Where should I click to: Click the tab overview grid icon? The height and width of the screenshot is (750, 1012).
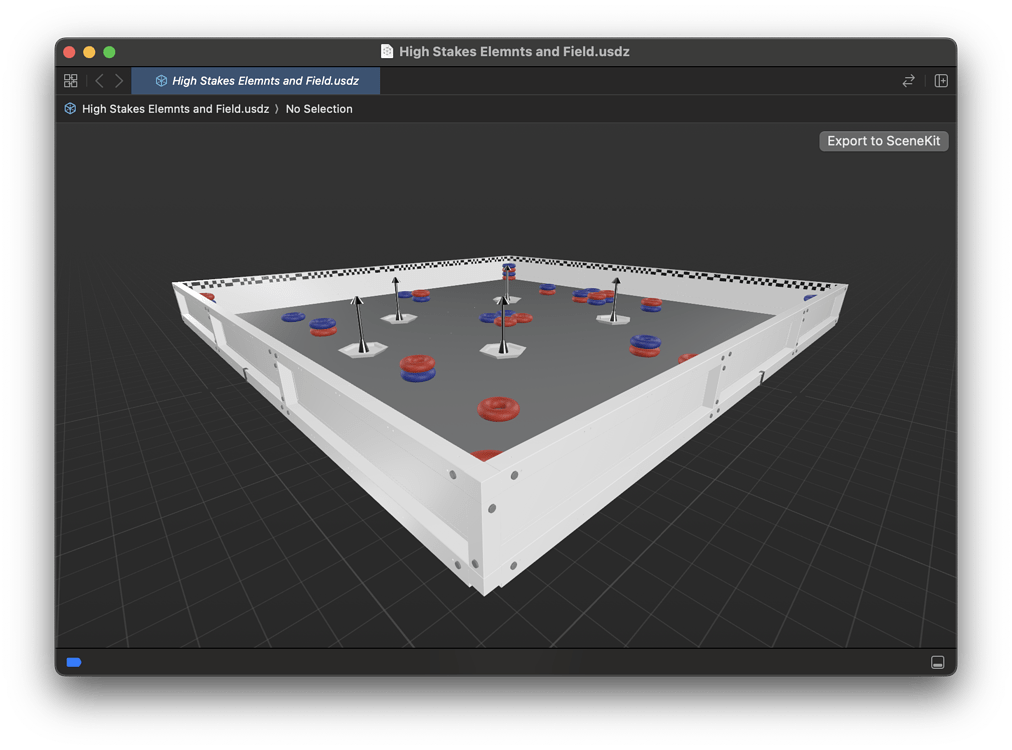point(70,81)
